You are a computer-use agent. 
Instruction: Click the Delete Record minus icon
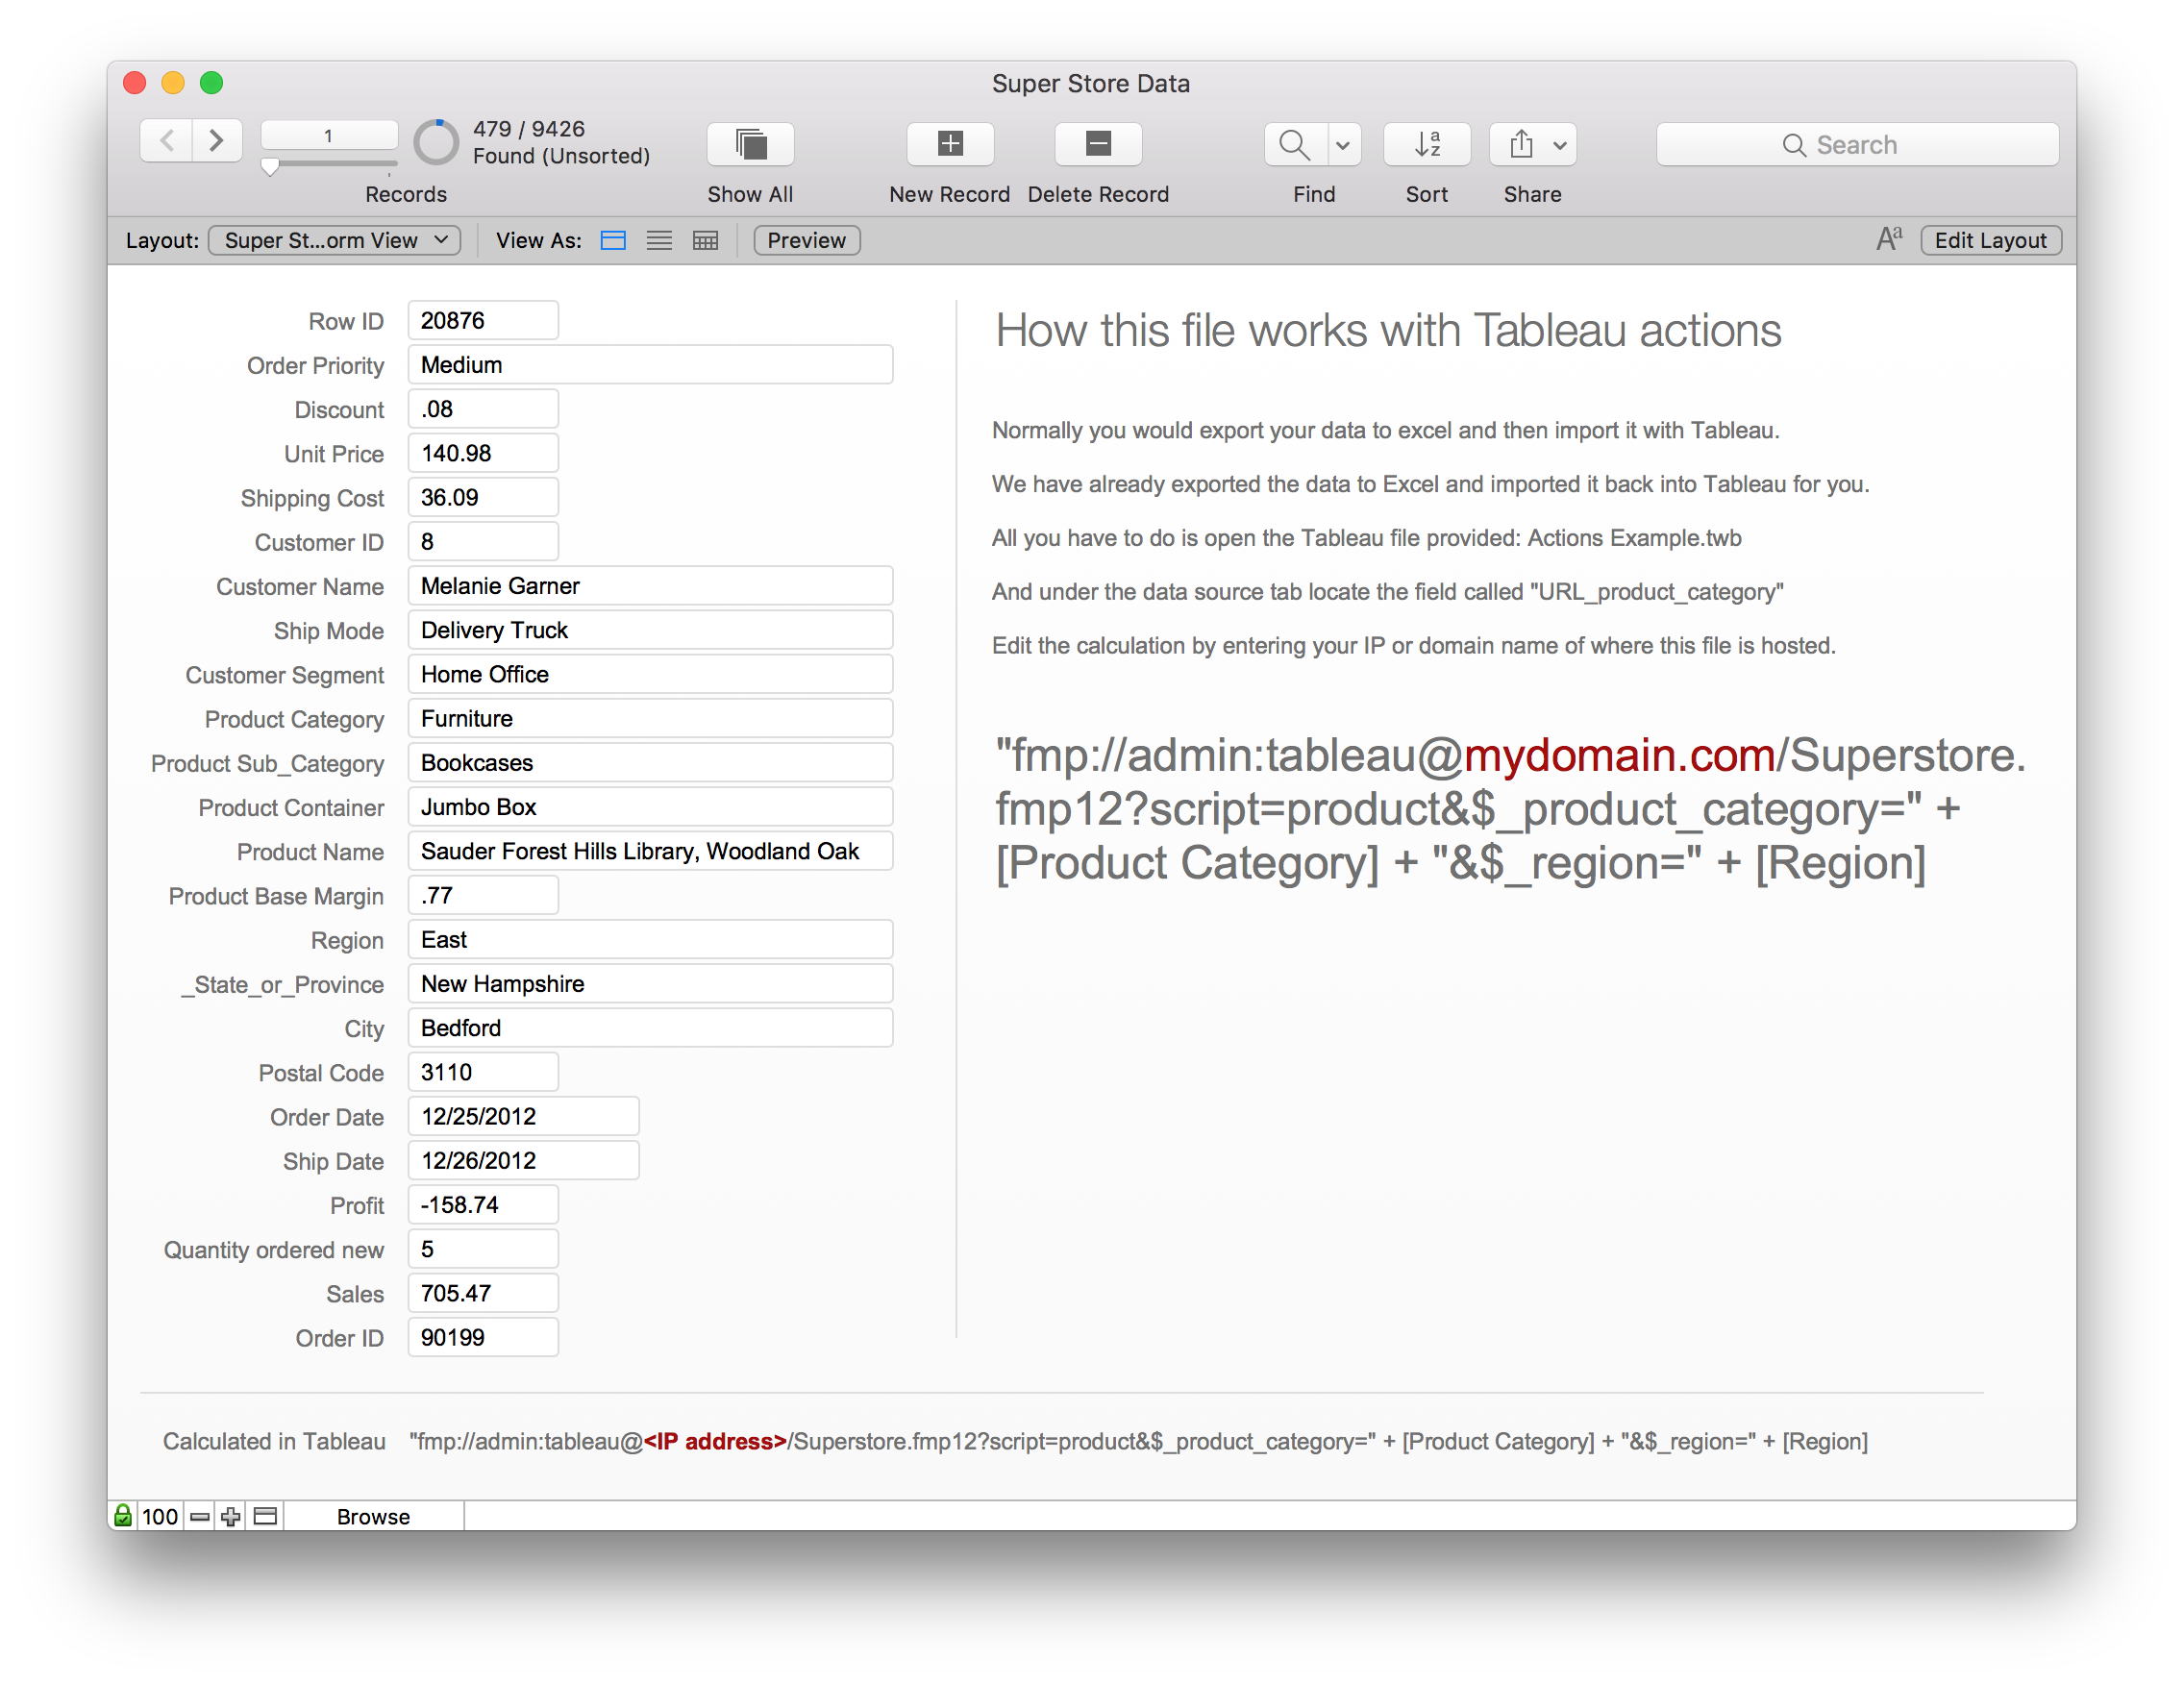pos(1097,145)
